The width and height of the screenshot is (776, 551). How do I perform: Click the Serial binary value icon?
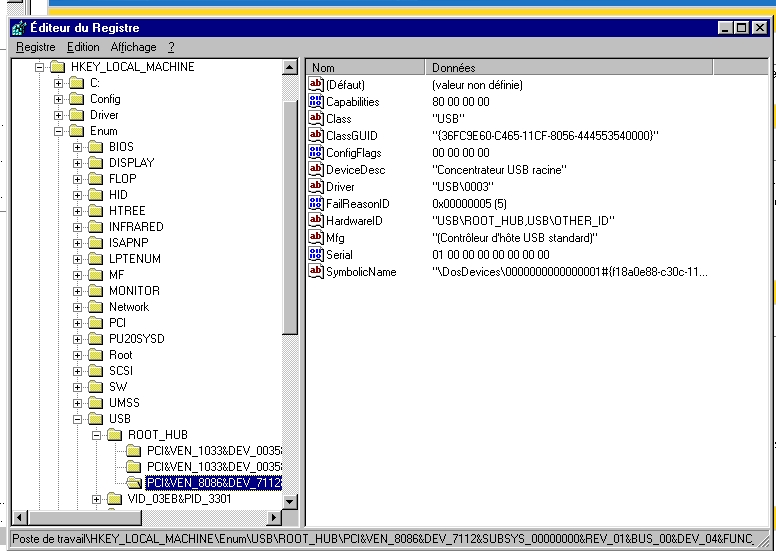(x=316, y=254)
